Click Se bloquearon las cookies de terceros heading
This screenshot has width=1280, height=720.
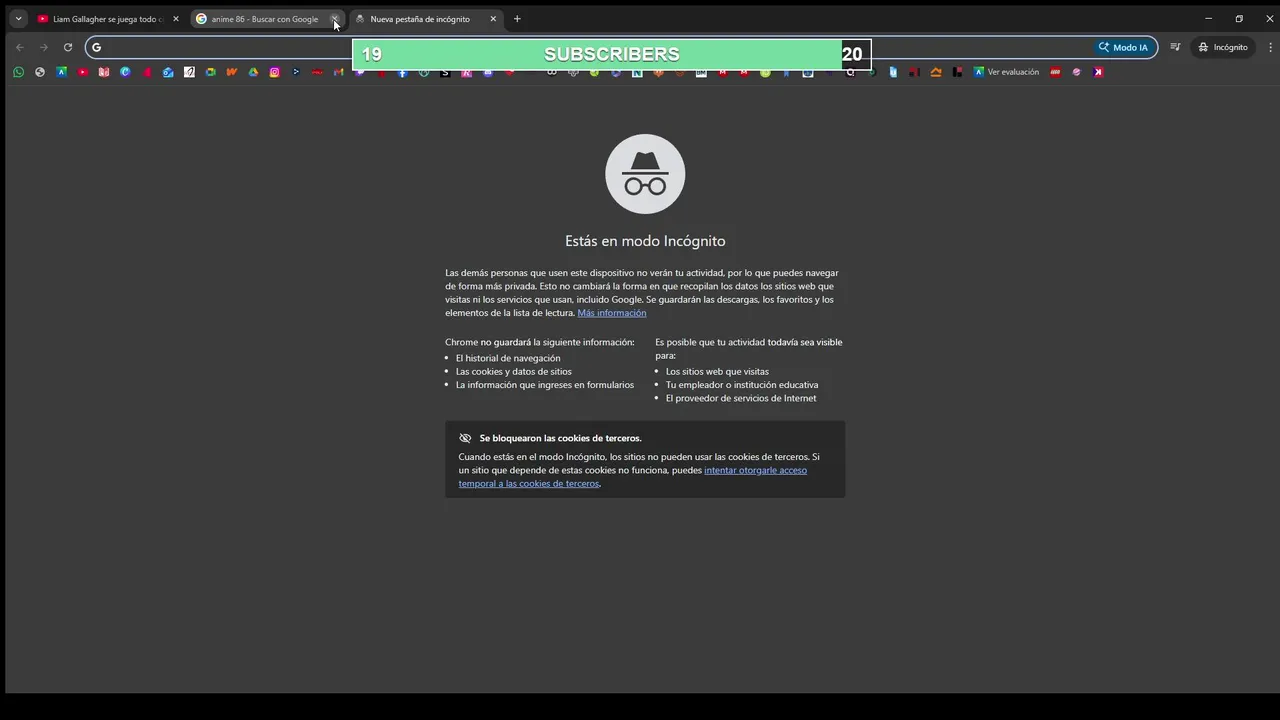tap(560, 438)
